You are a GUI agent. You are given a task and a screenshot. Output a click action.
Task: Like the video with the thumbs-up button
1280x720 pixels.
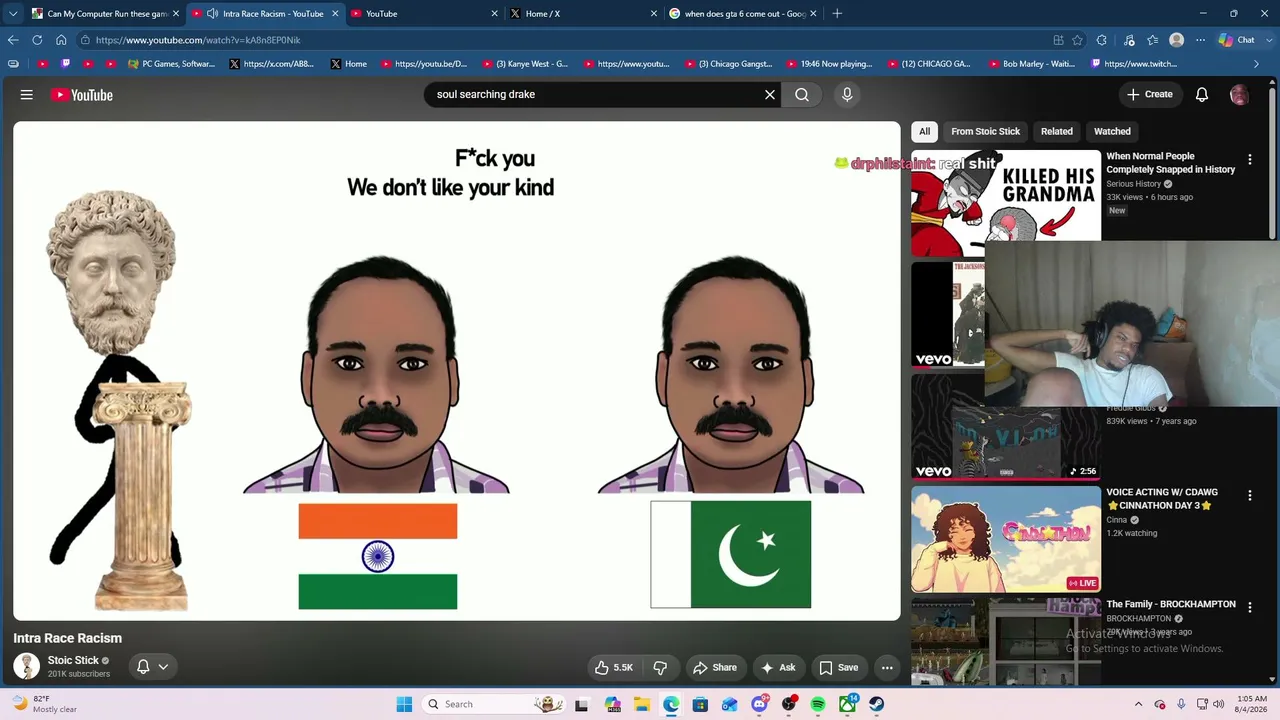(614, 667)
